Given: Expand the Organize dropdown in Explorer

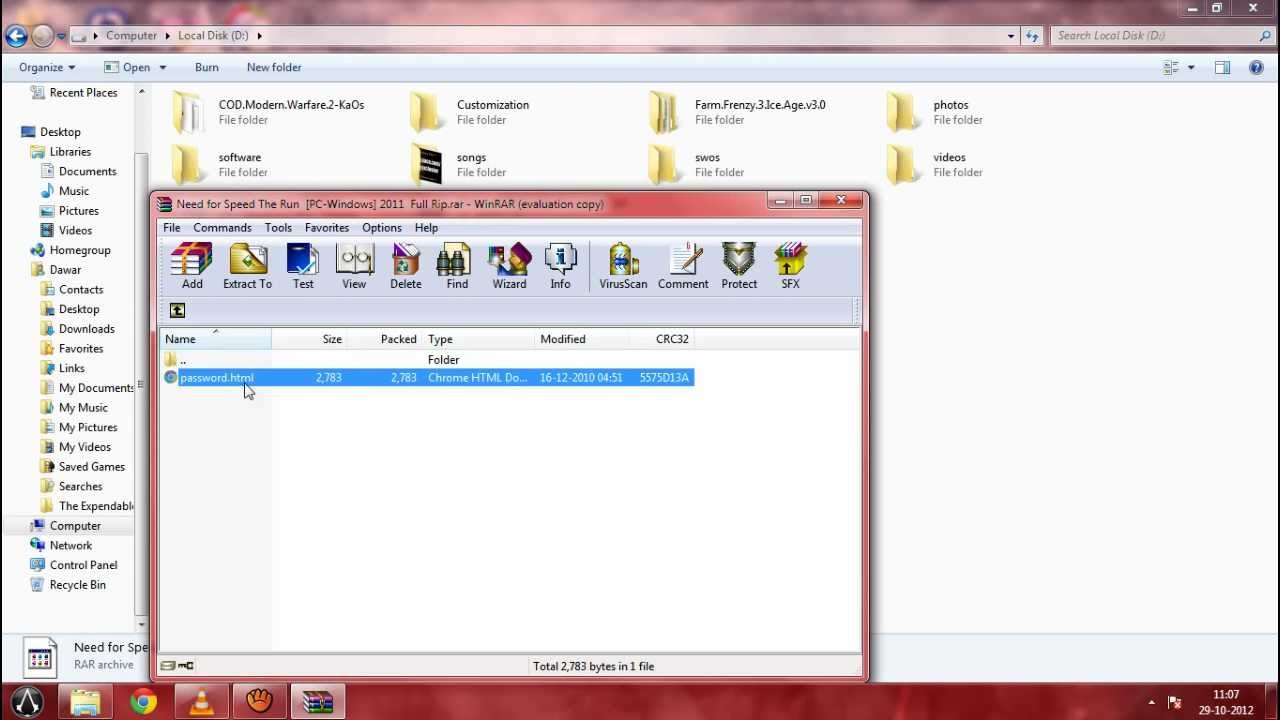Looking at the screenshot, I should point(47,67).
